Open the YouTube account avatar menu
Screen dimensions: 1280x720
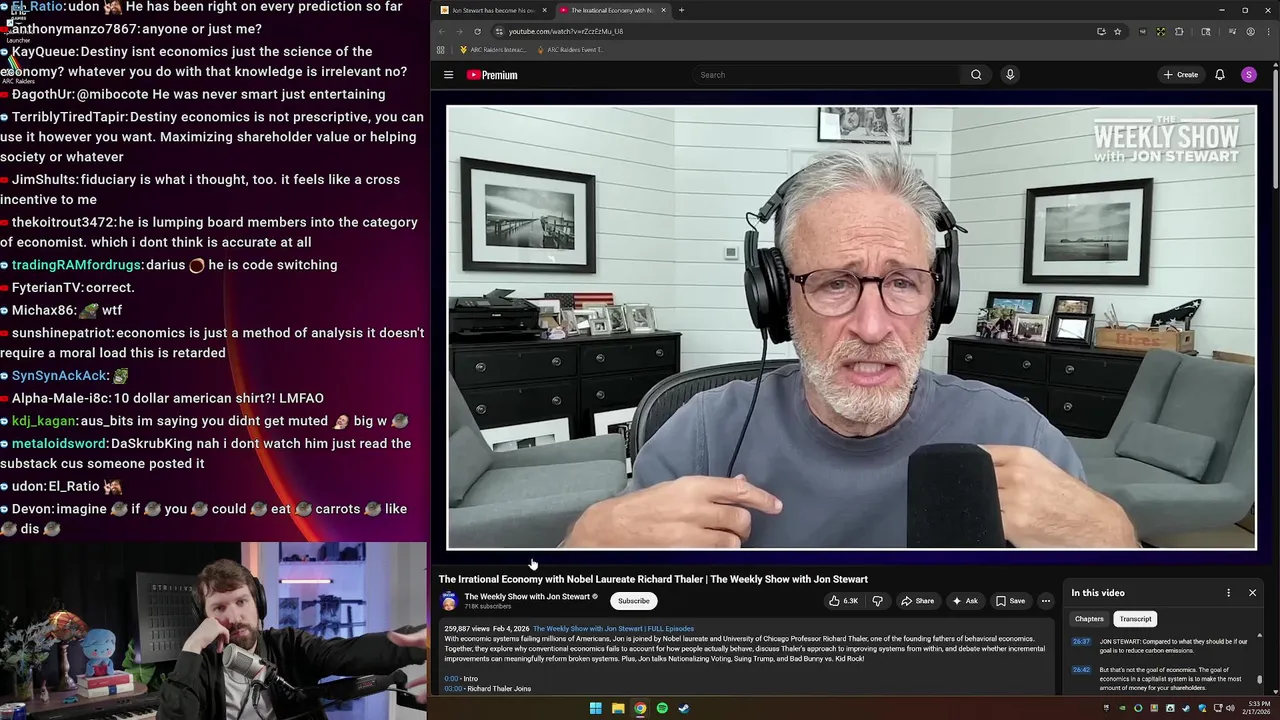[1249, 75]
